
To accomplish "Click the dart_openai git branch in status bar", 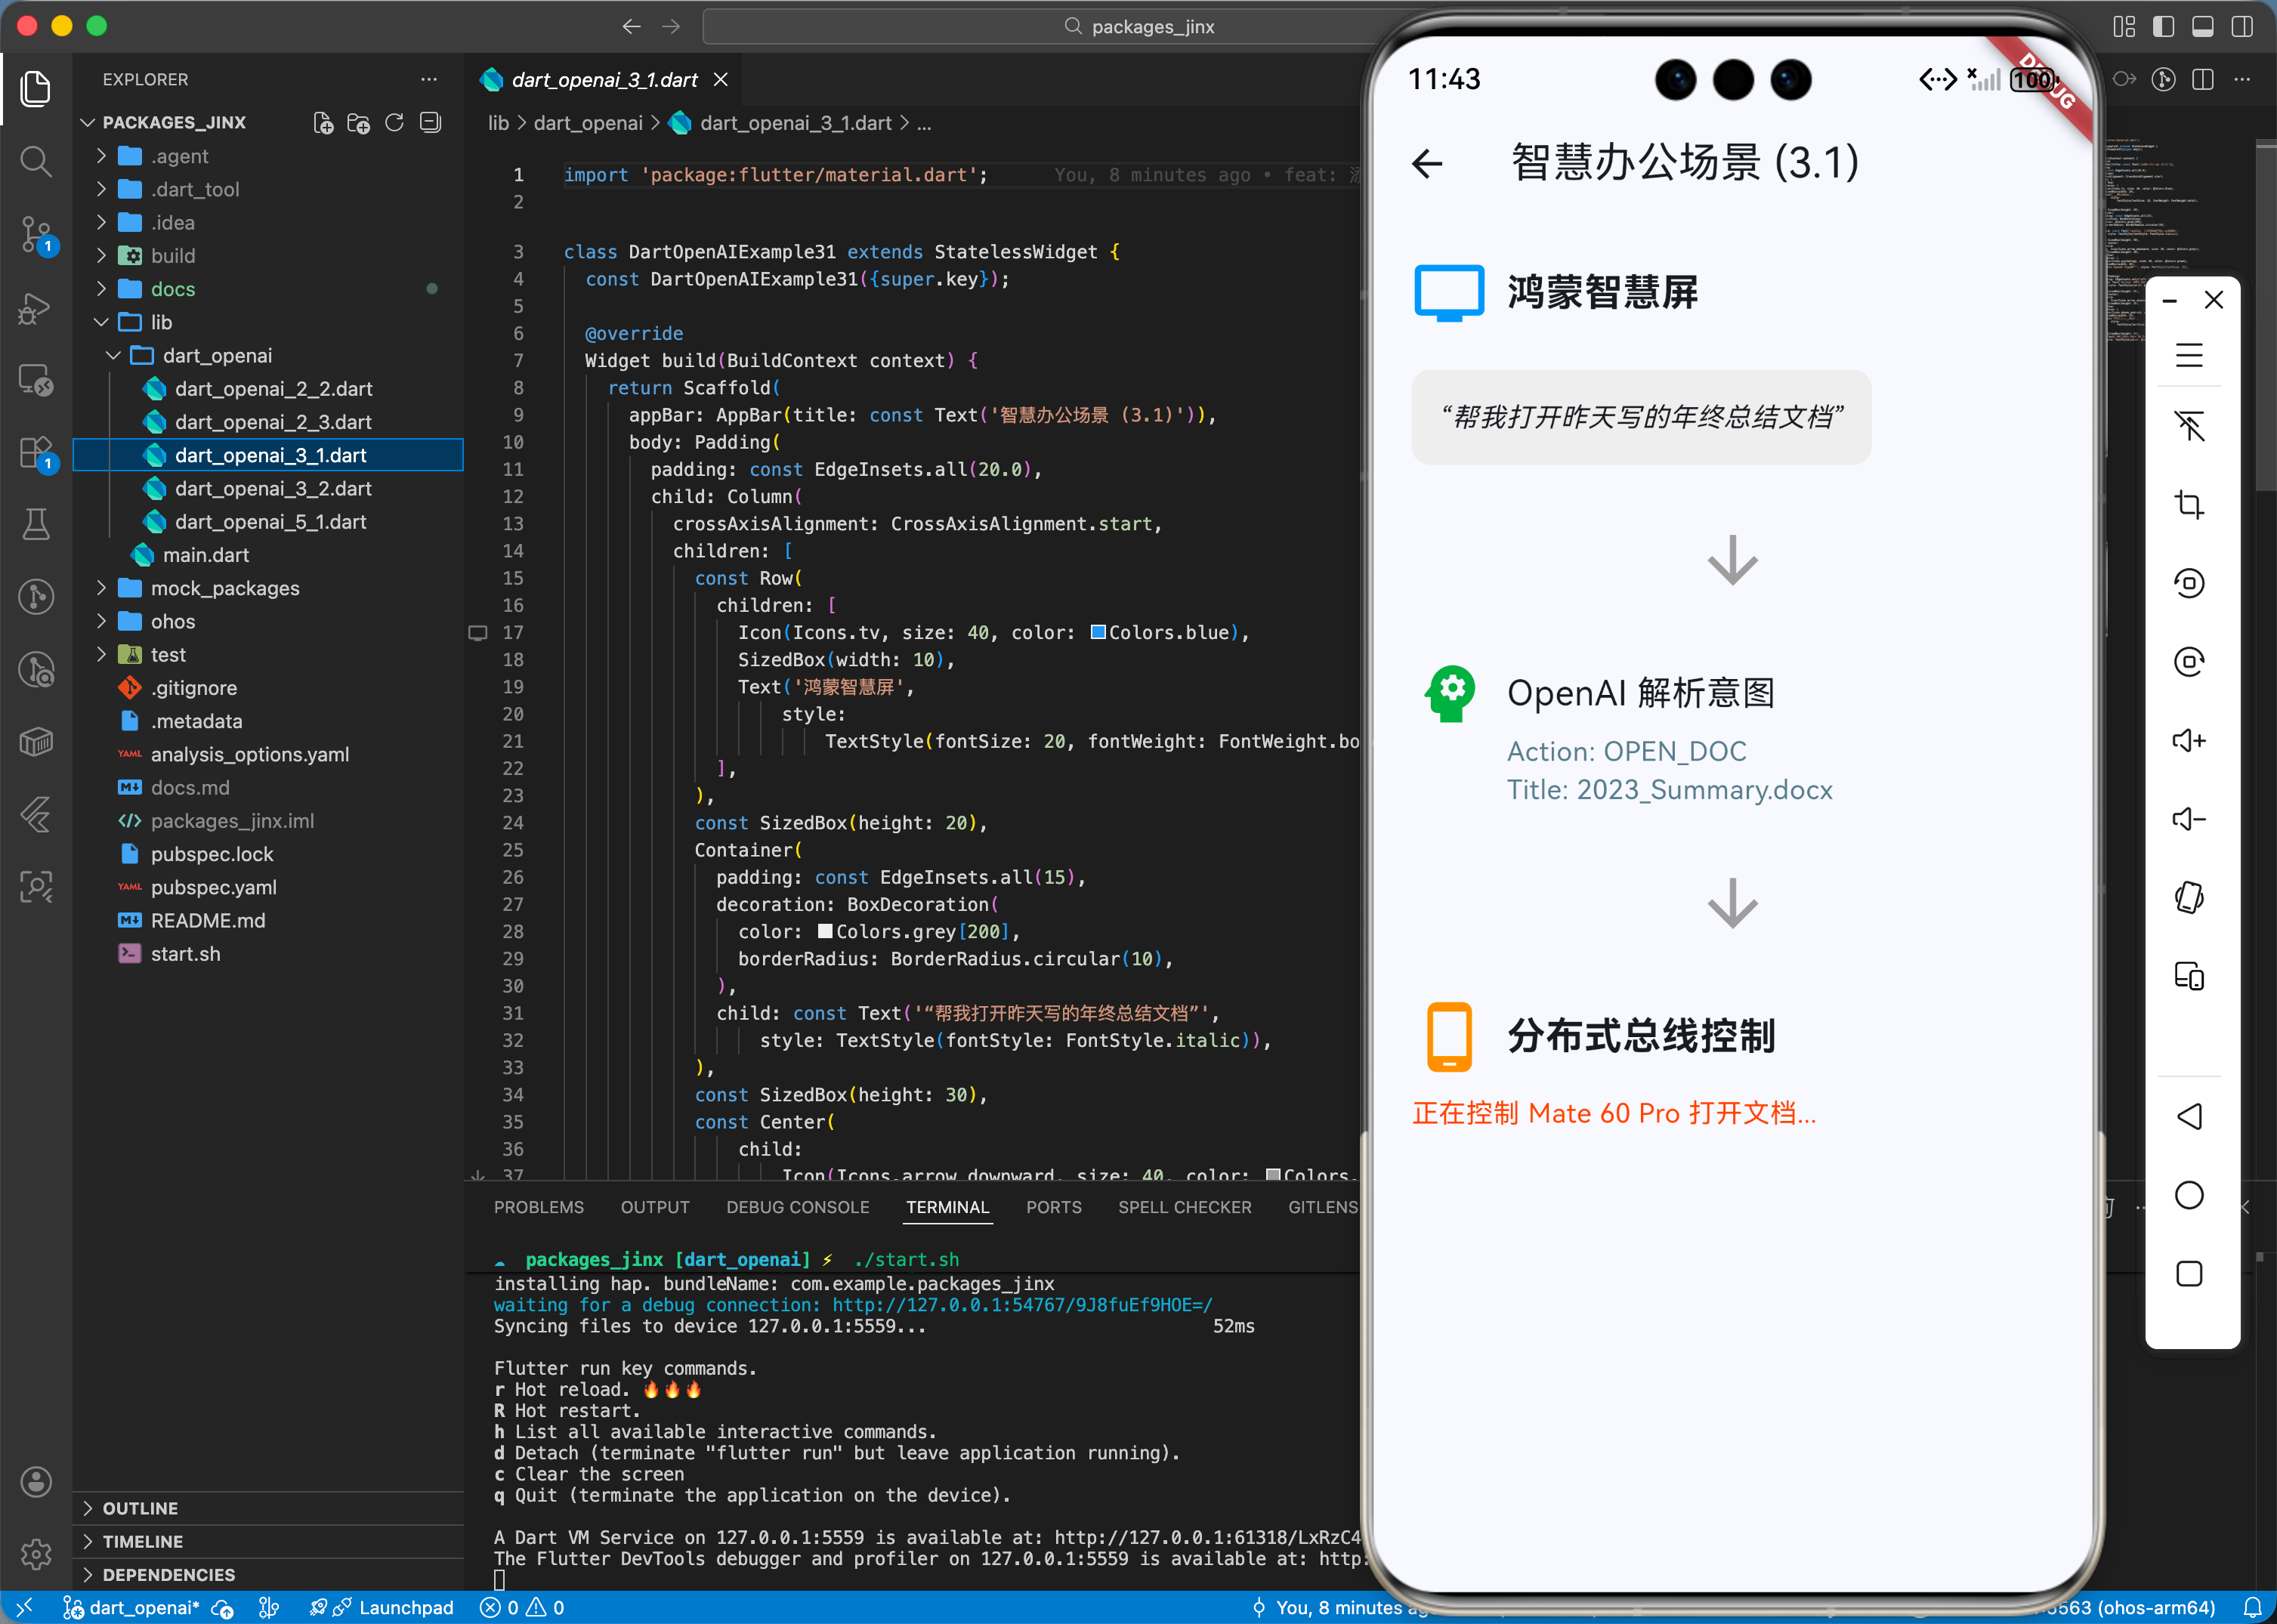I will click(x=132, y=1607).
